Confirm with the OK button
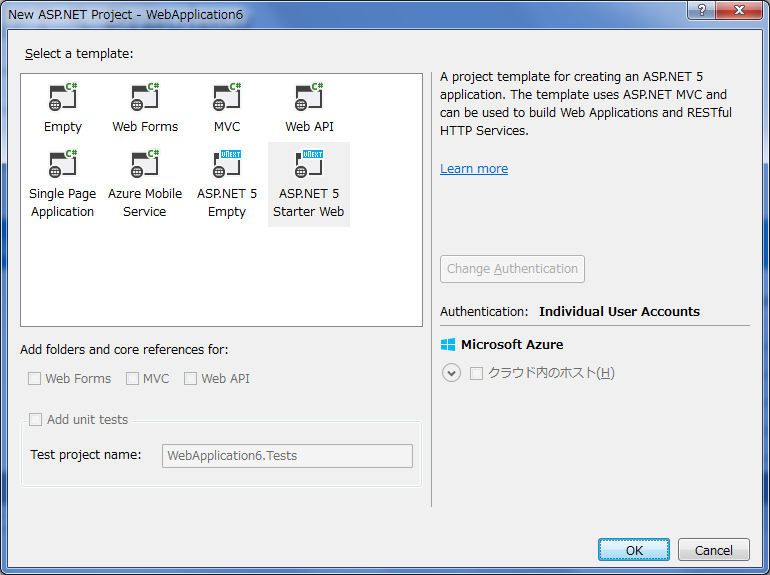This screenshot has height=575, width=770. point(633,550)
